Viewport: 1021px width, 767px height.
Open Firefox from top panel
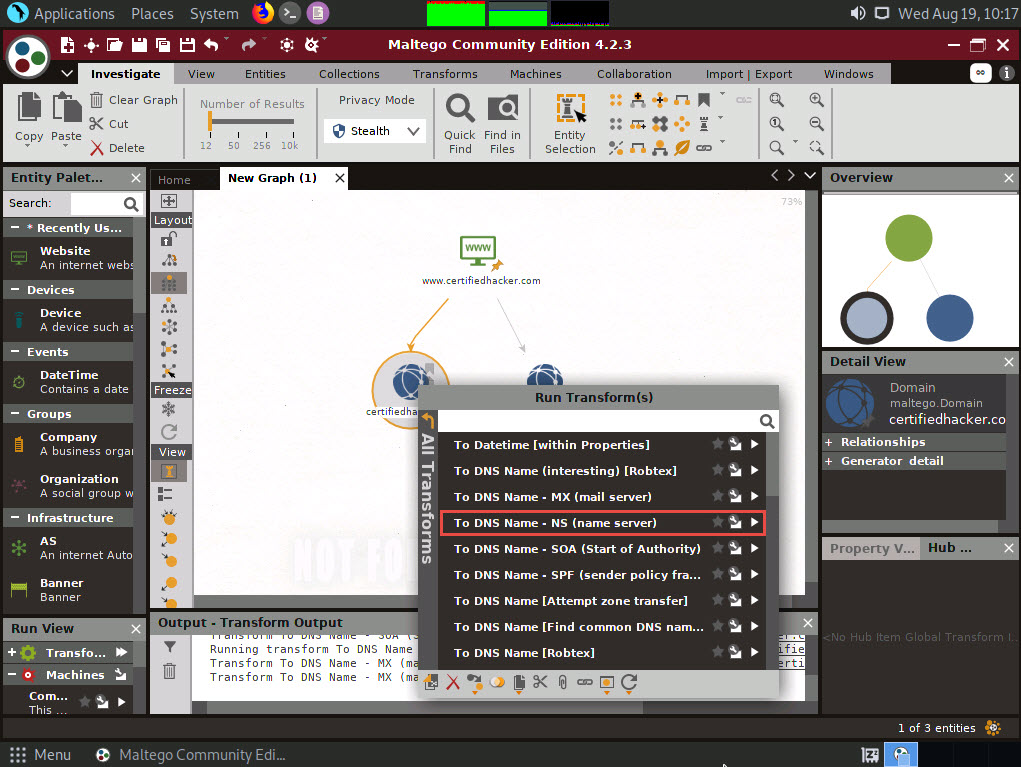click(262, 13)
